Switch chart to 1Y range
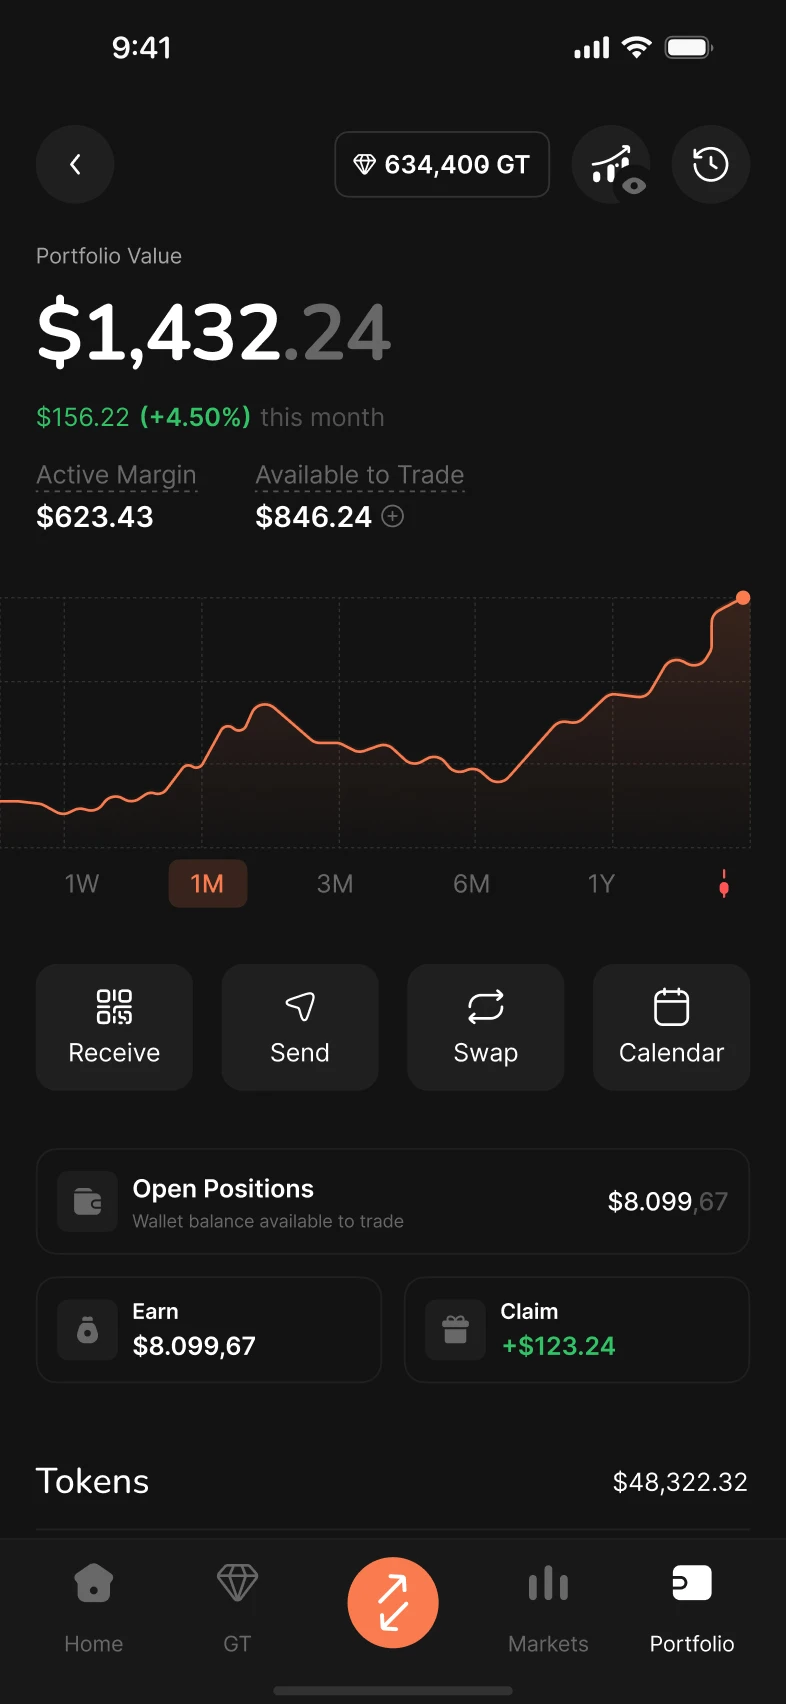786x1704 pixels. coord(601,884)
